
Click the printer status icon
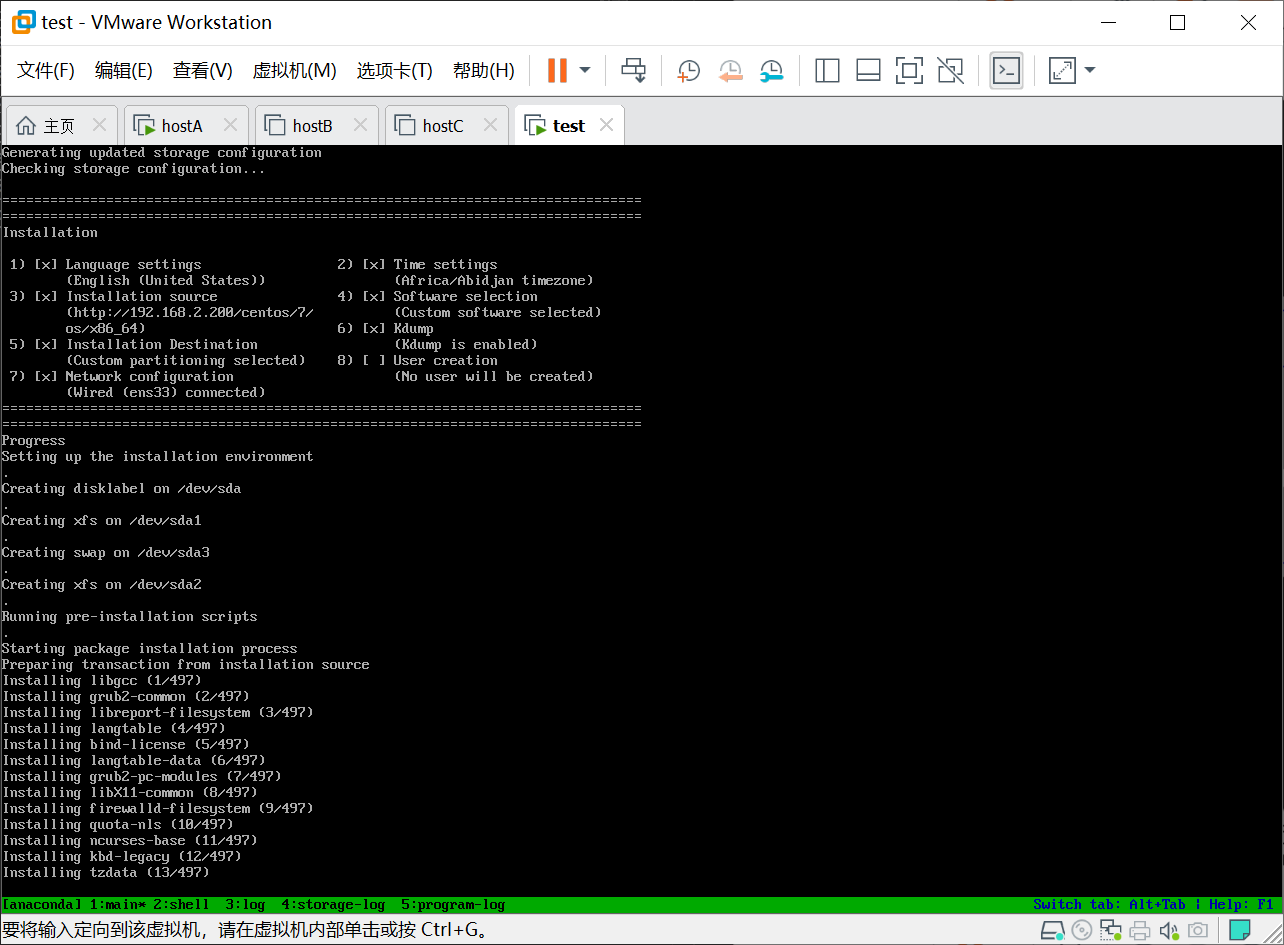coord(1140,931)
